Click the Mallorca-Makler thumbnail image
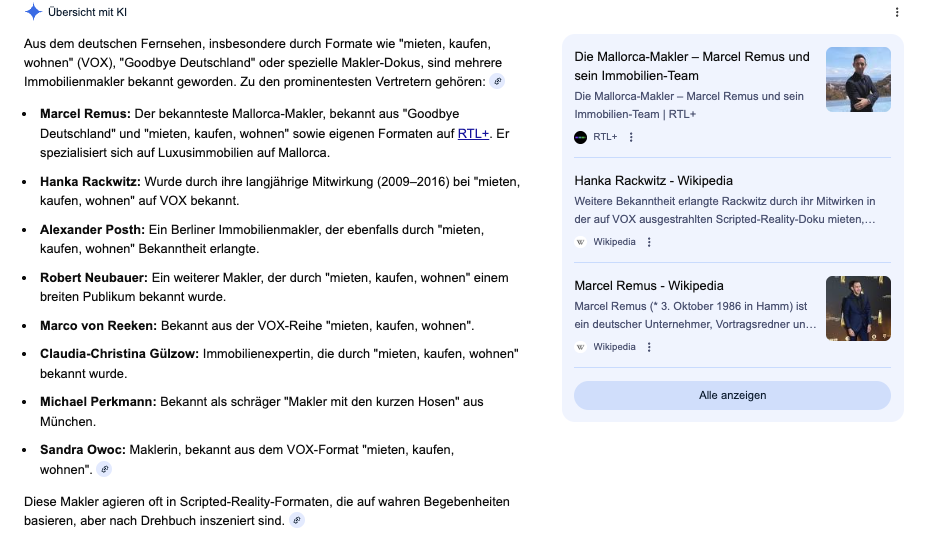925x541 pixels. [x=858, y=79]
